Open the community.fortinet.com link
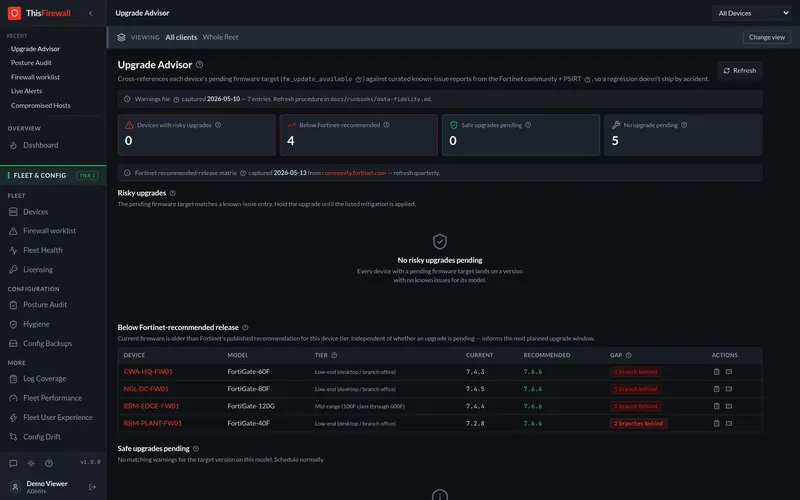The image size is (800, 500). pyautogui.click(x=354, y=173)
